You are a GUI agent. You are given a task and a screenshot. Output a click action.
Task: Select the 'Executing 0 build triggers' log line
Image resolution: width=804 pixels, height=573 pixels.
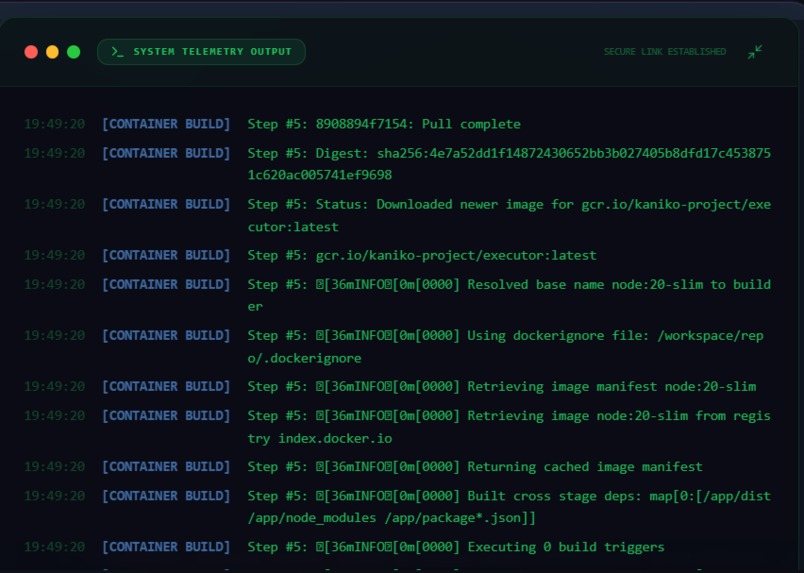[398, 547]
